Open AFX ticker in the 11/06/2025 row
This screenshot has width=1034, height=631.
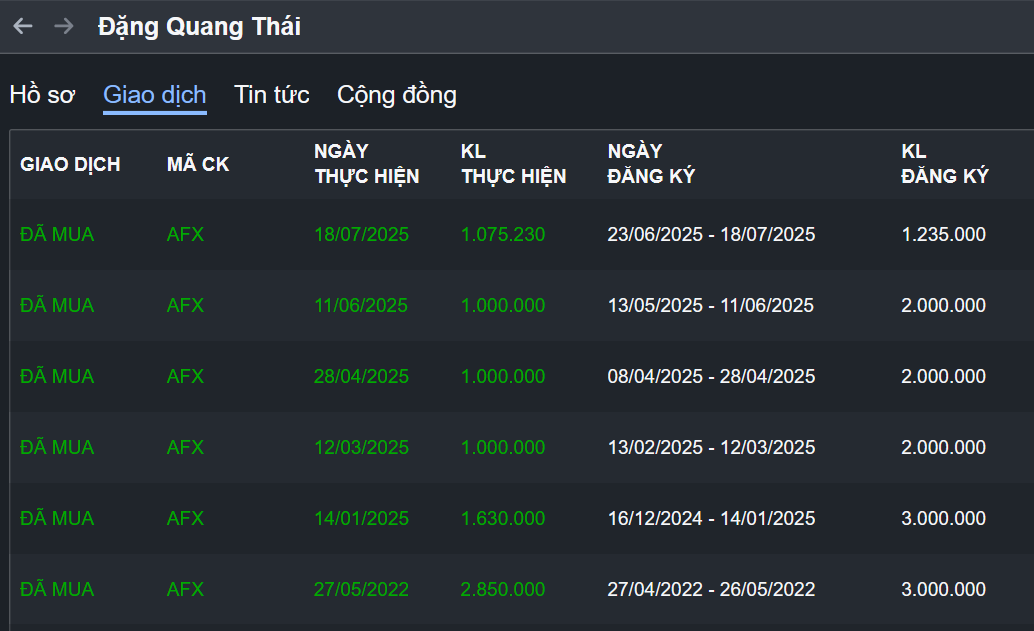tap(185, 305)
